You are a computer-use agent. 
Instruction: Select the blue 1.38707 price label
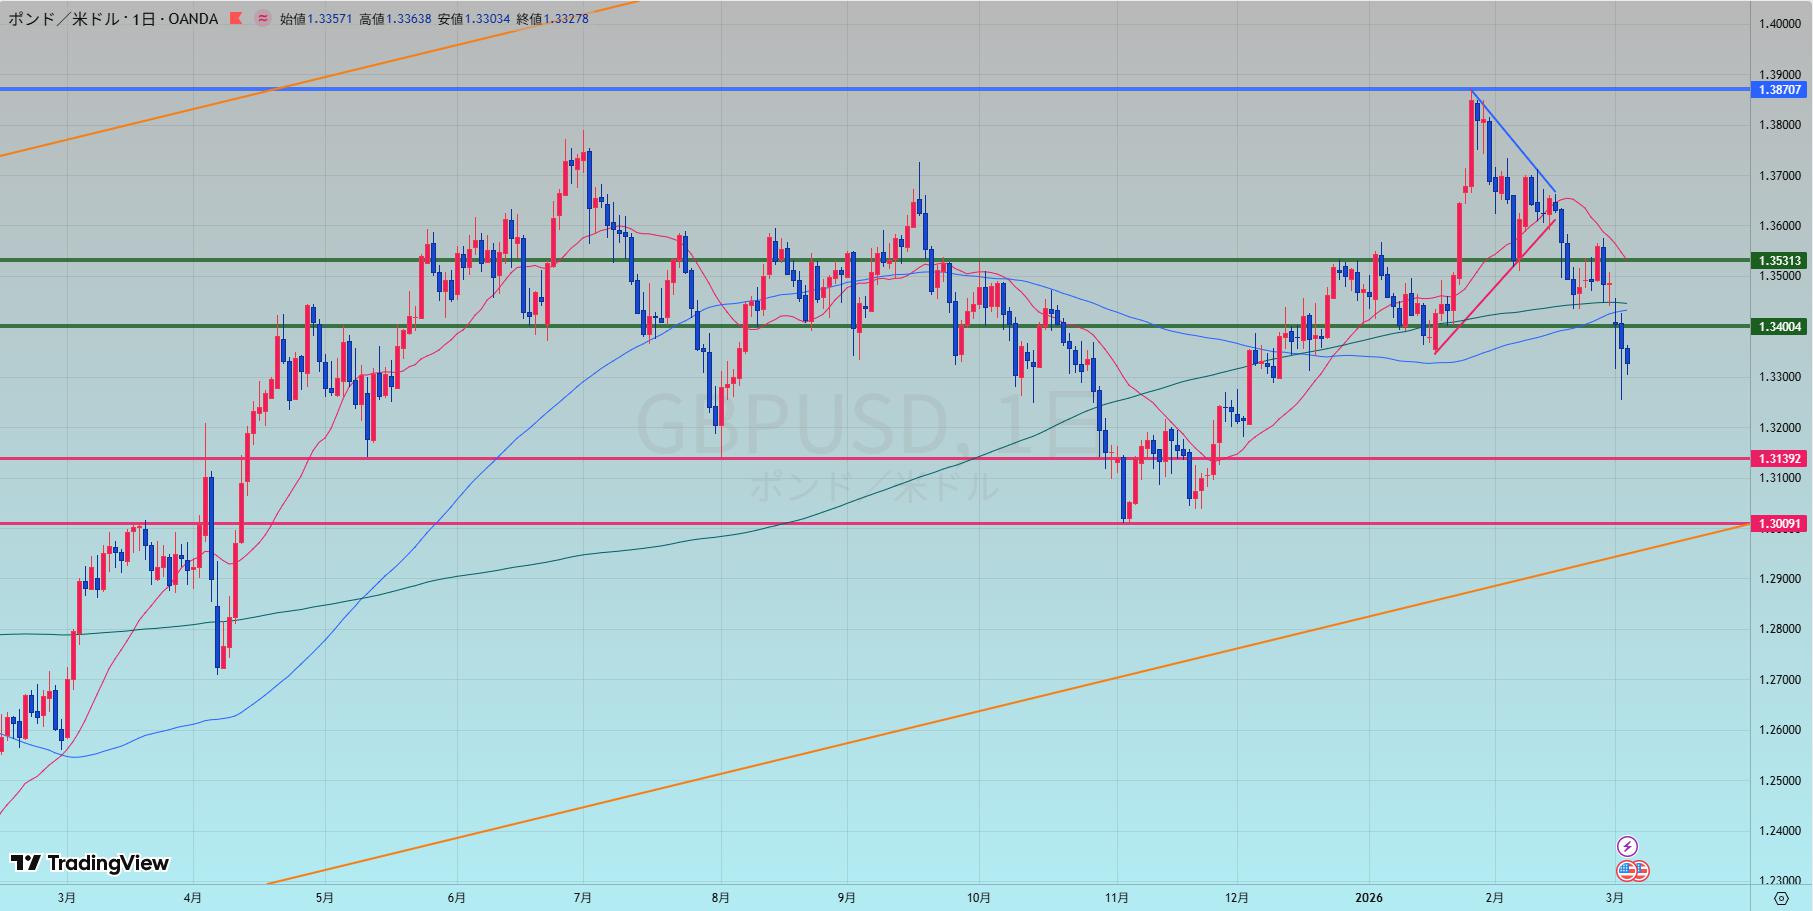[x=1780, y=90]
